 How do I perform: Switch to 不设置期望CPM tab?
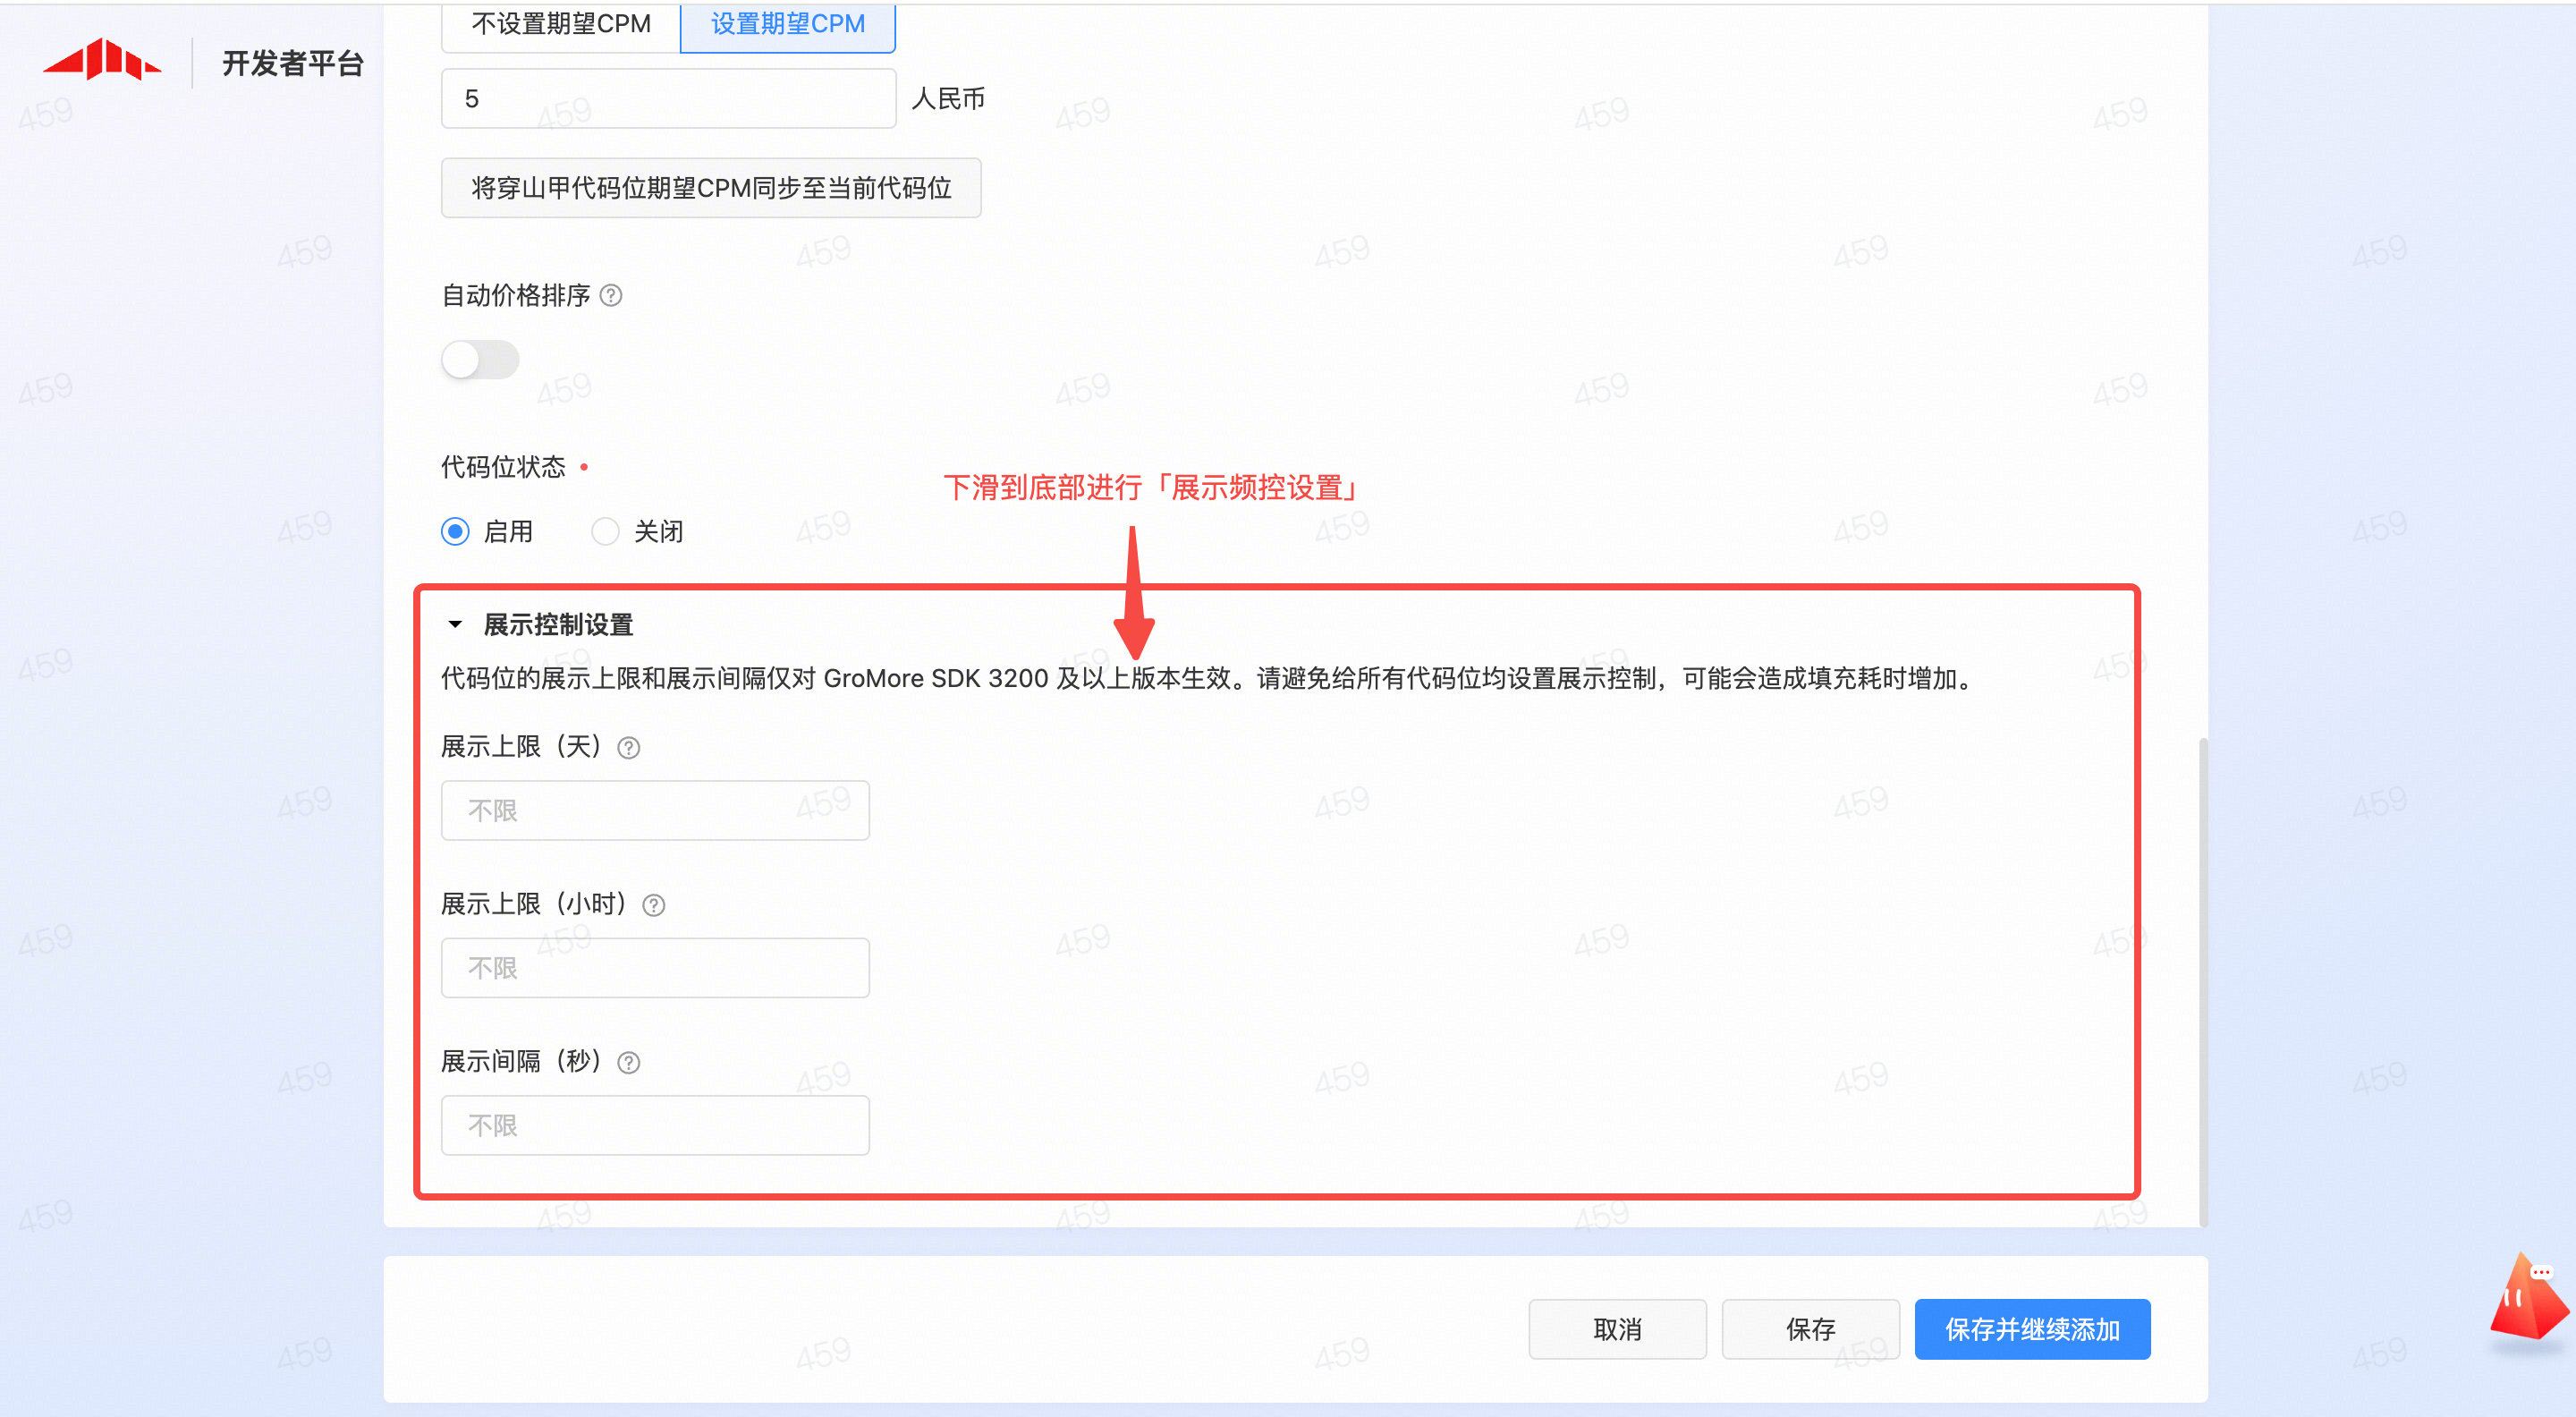(561, 24)
